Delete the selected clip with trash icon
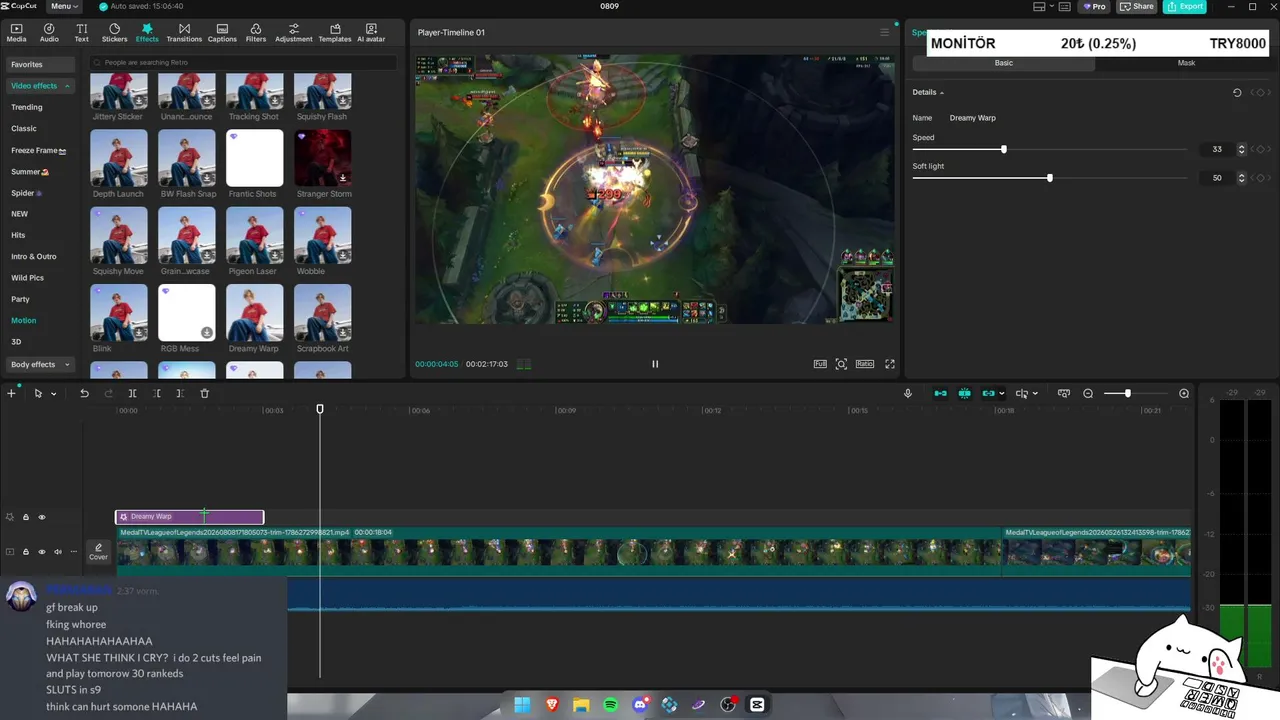 tap(204, 393)
